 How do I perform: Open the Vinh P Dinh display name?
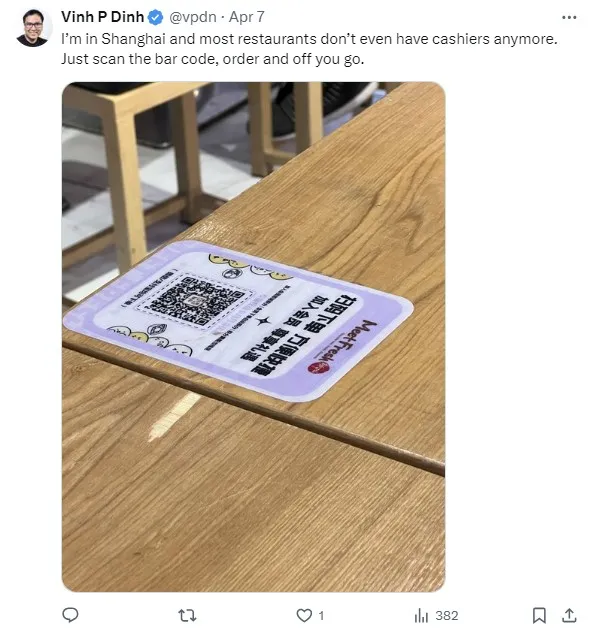(102, 17)
